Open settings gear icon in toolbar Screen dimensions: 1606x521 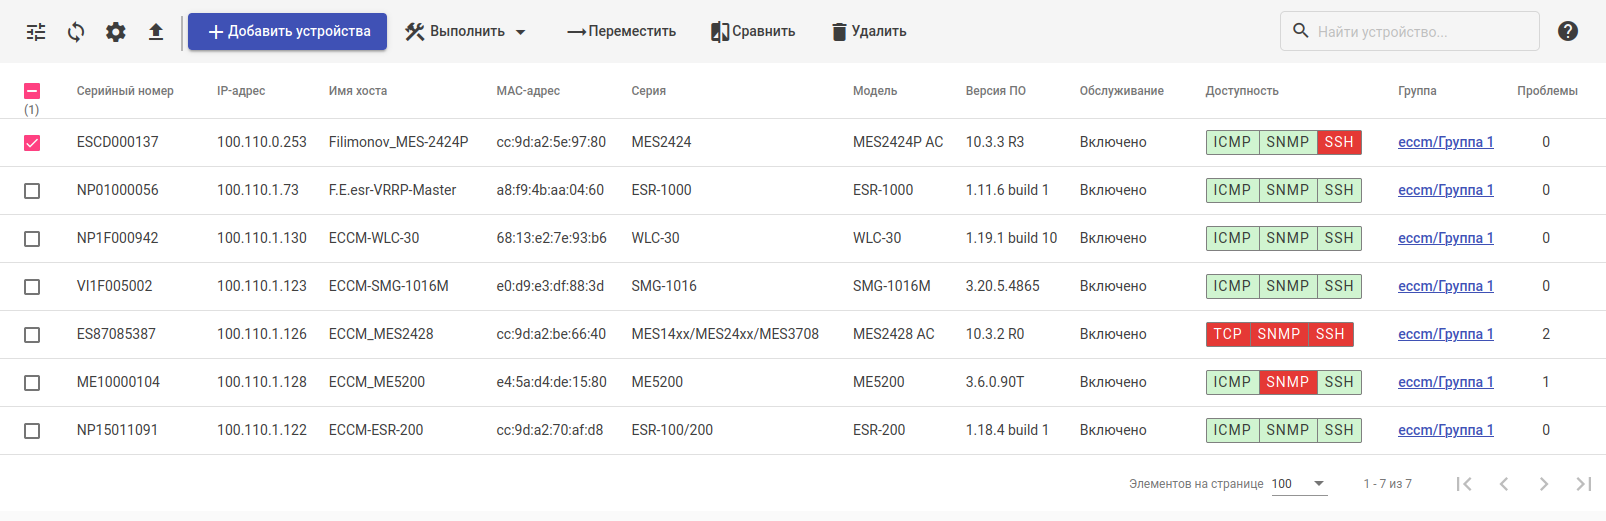(x=116, y=32)
